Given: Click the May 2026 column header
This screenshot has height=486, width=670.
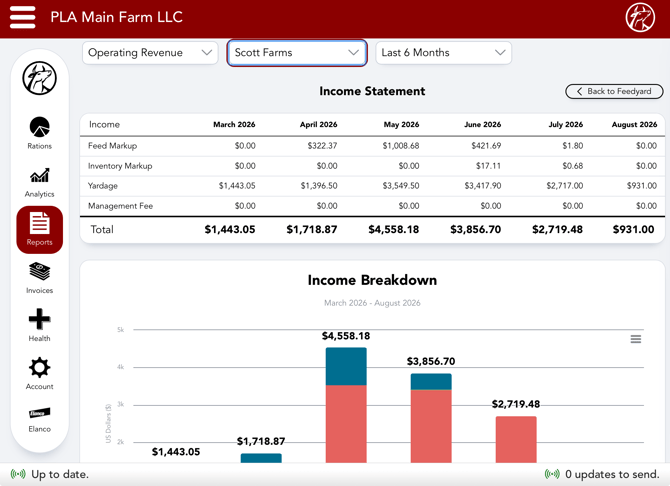Looking at the screenshot, I should click(401, 124).
